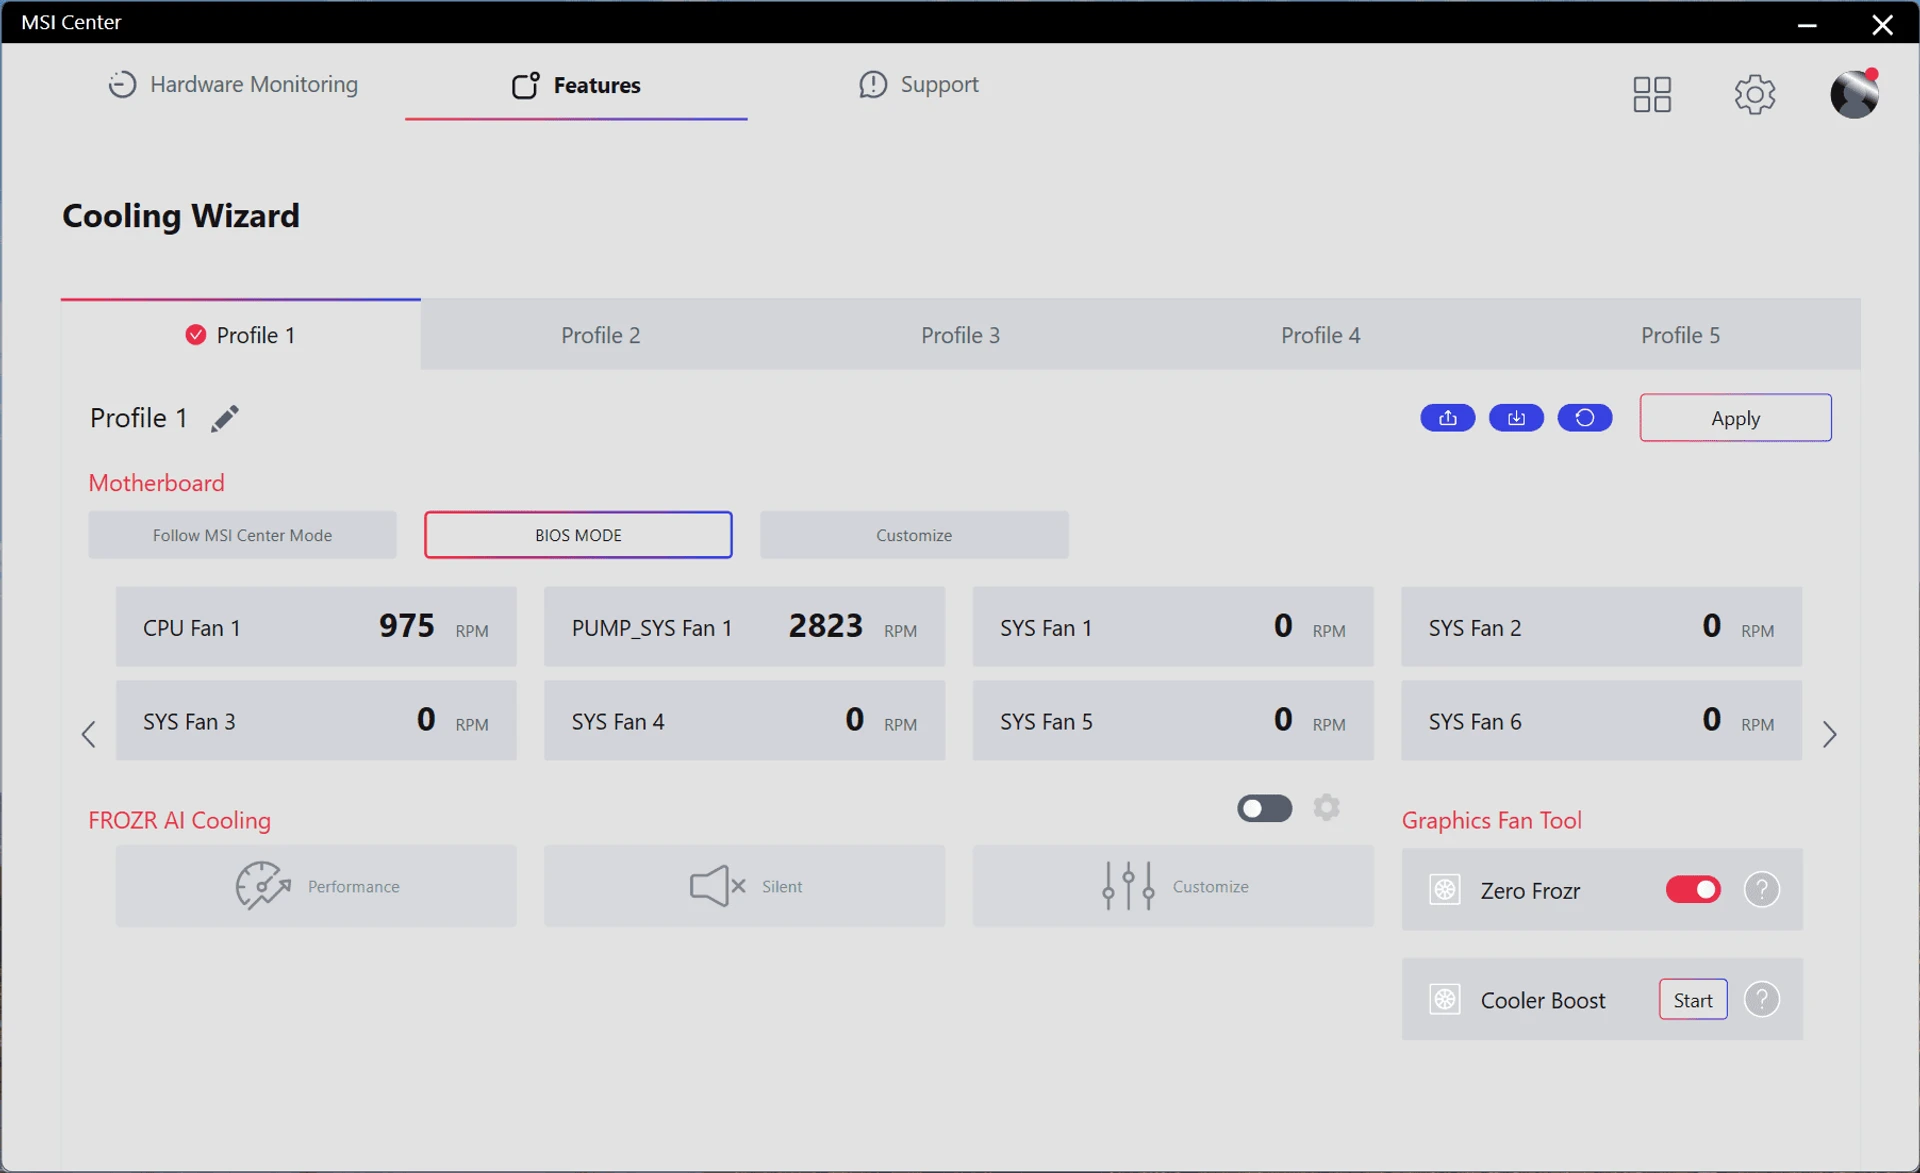Click the red check icon on Profile 1 tab
The image size is (1920, 1173).
tap(196, 335)
